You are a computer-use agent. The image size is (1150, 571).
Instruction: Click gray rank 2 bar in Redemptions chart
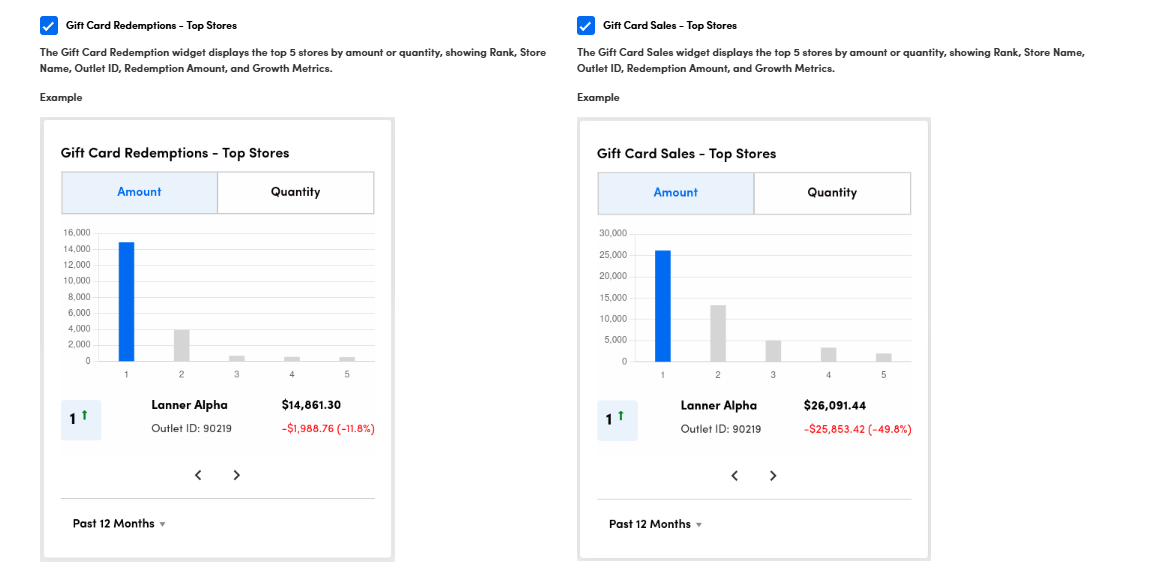point(182,345)
